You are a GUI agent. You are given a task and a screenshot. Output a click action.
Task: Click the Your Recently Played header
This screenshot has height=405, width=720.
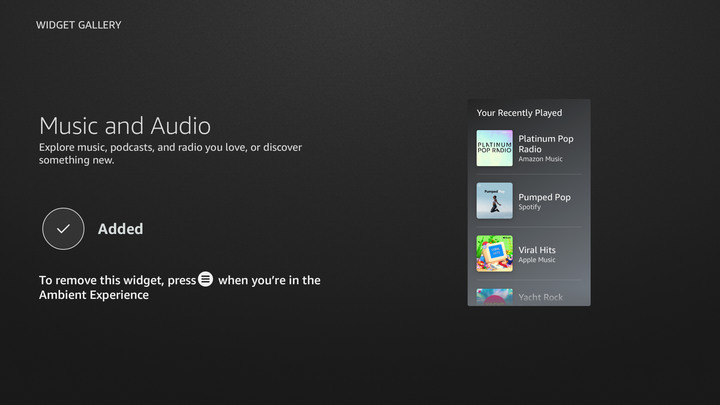tap(519, 113)
